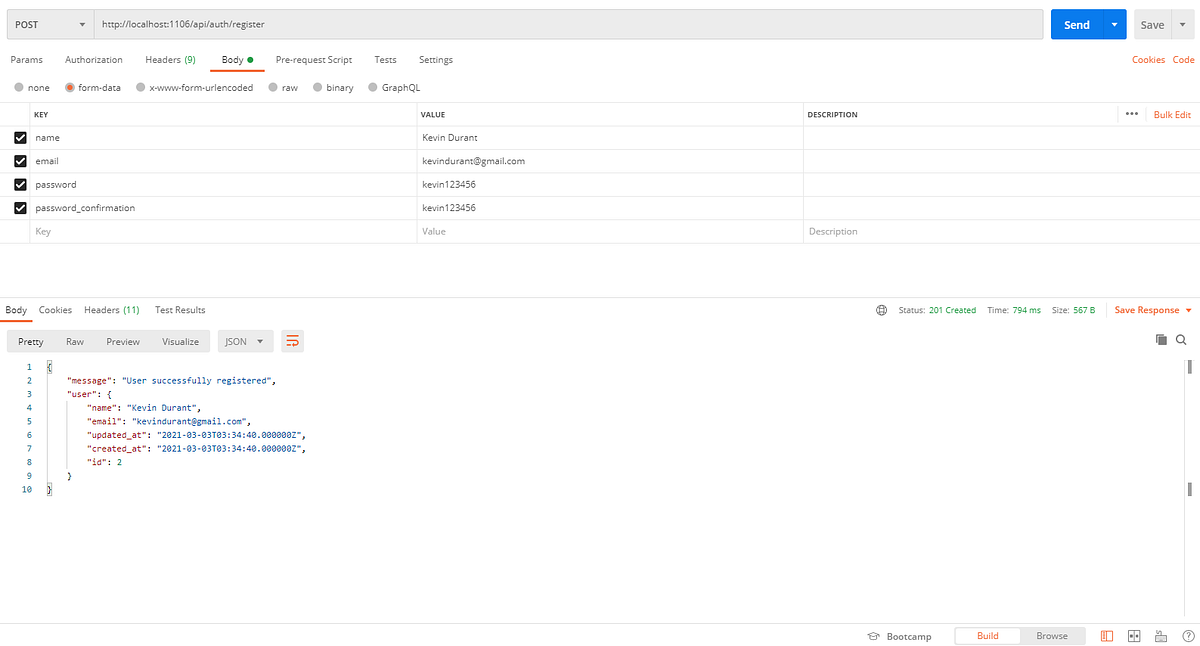1200x646 pixels.
Task: Open Postman help via the question mark icon
Action: pos(1188,636)
